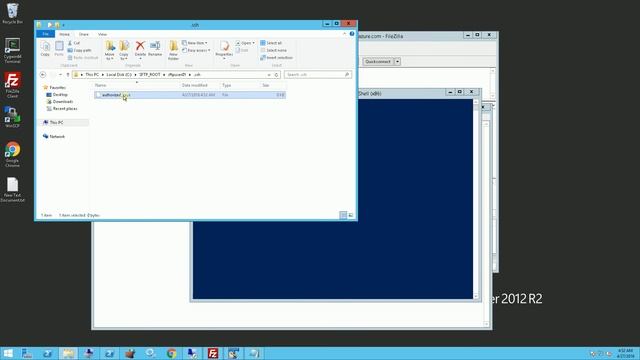Image resolution: width=640 pixels, height=360 pixels.
Task: Open Desktop in the navigation pane
Action: tap(57, 95)
